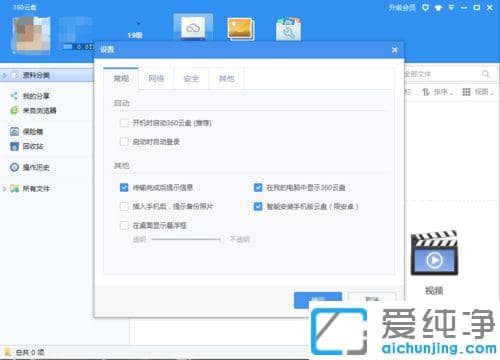Open the cloud drive home icon
500x360 pixels.
tap(193, 28)
